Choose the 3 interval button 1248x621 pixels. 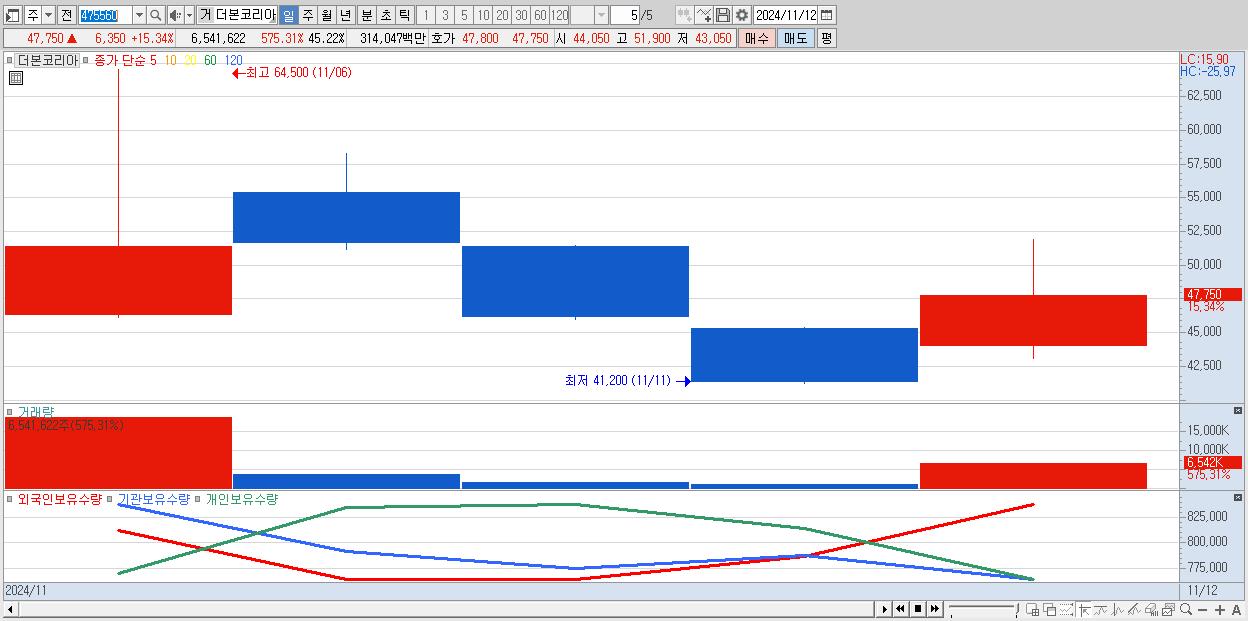(x=445, y=15)
